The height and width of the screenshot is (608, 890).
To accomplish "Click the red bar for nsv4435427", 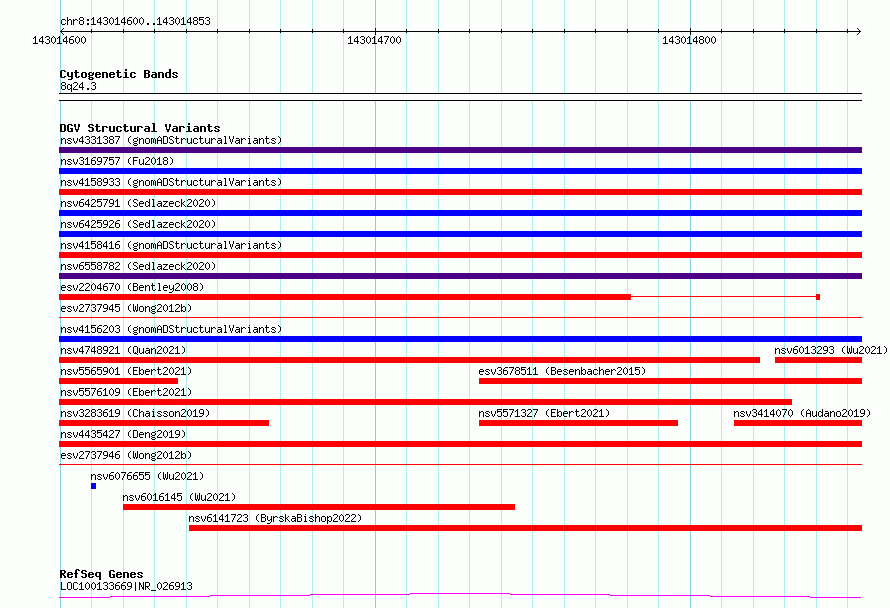I will point(460,444).
